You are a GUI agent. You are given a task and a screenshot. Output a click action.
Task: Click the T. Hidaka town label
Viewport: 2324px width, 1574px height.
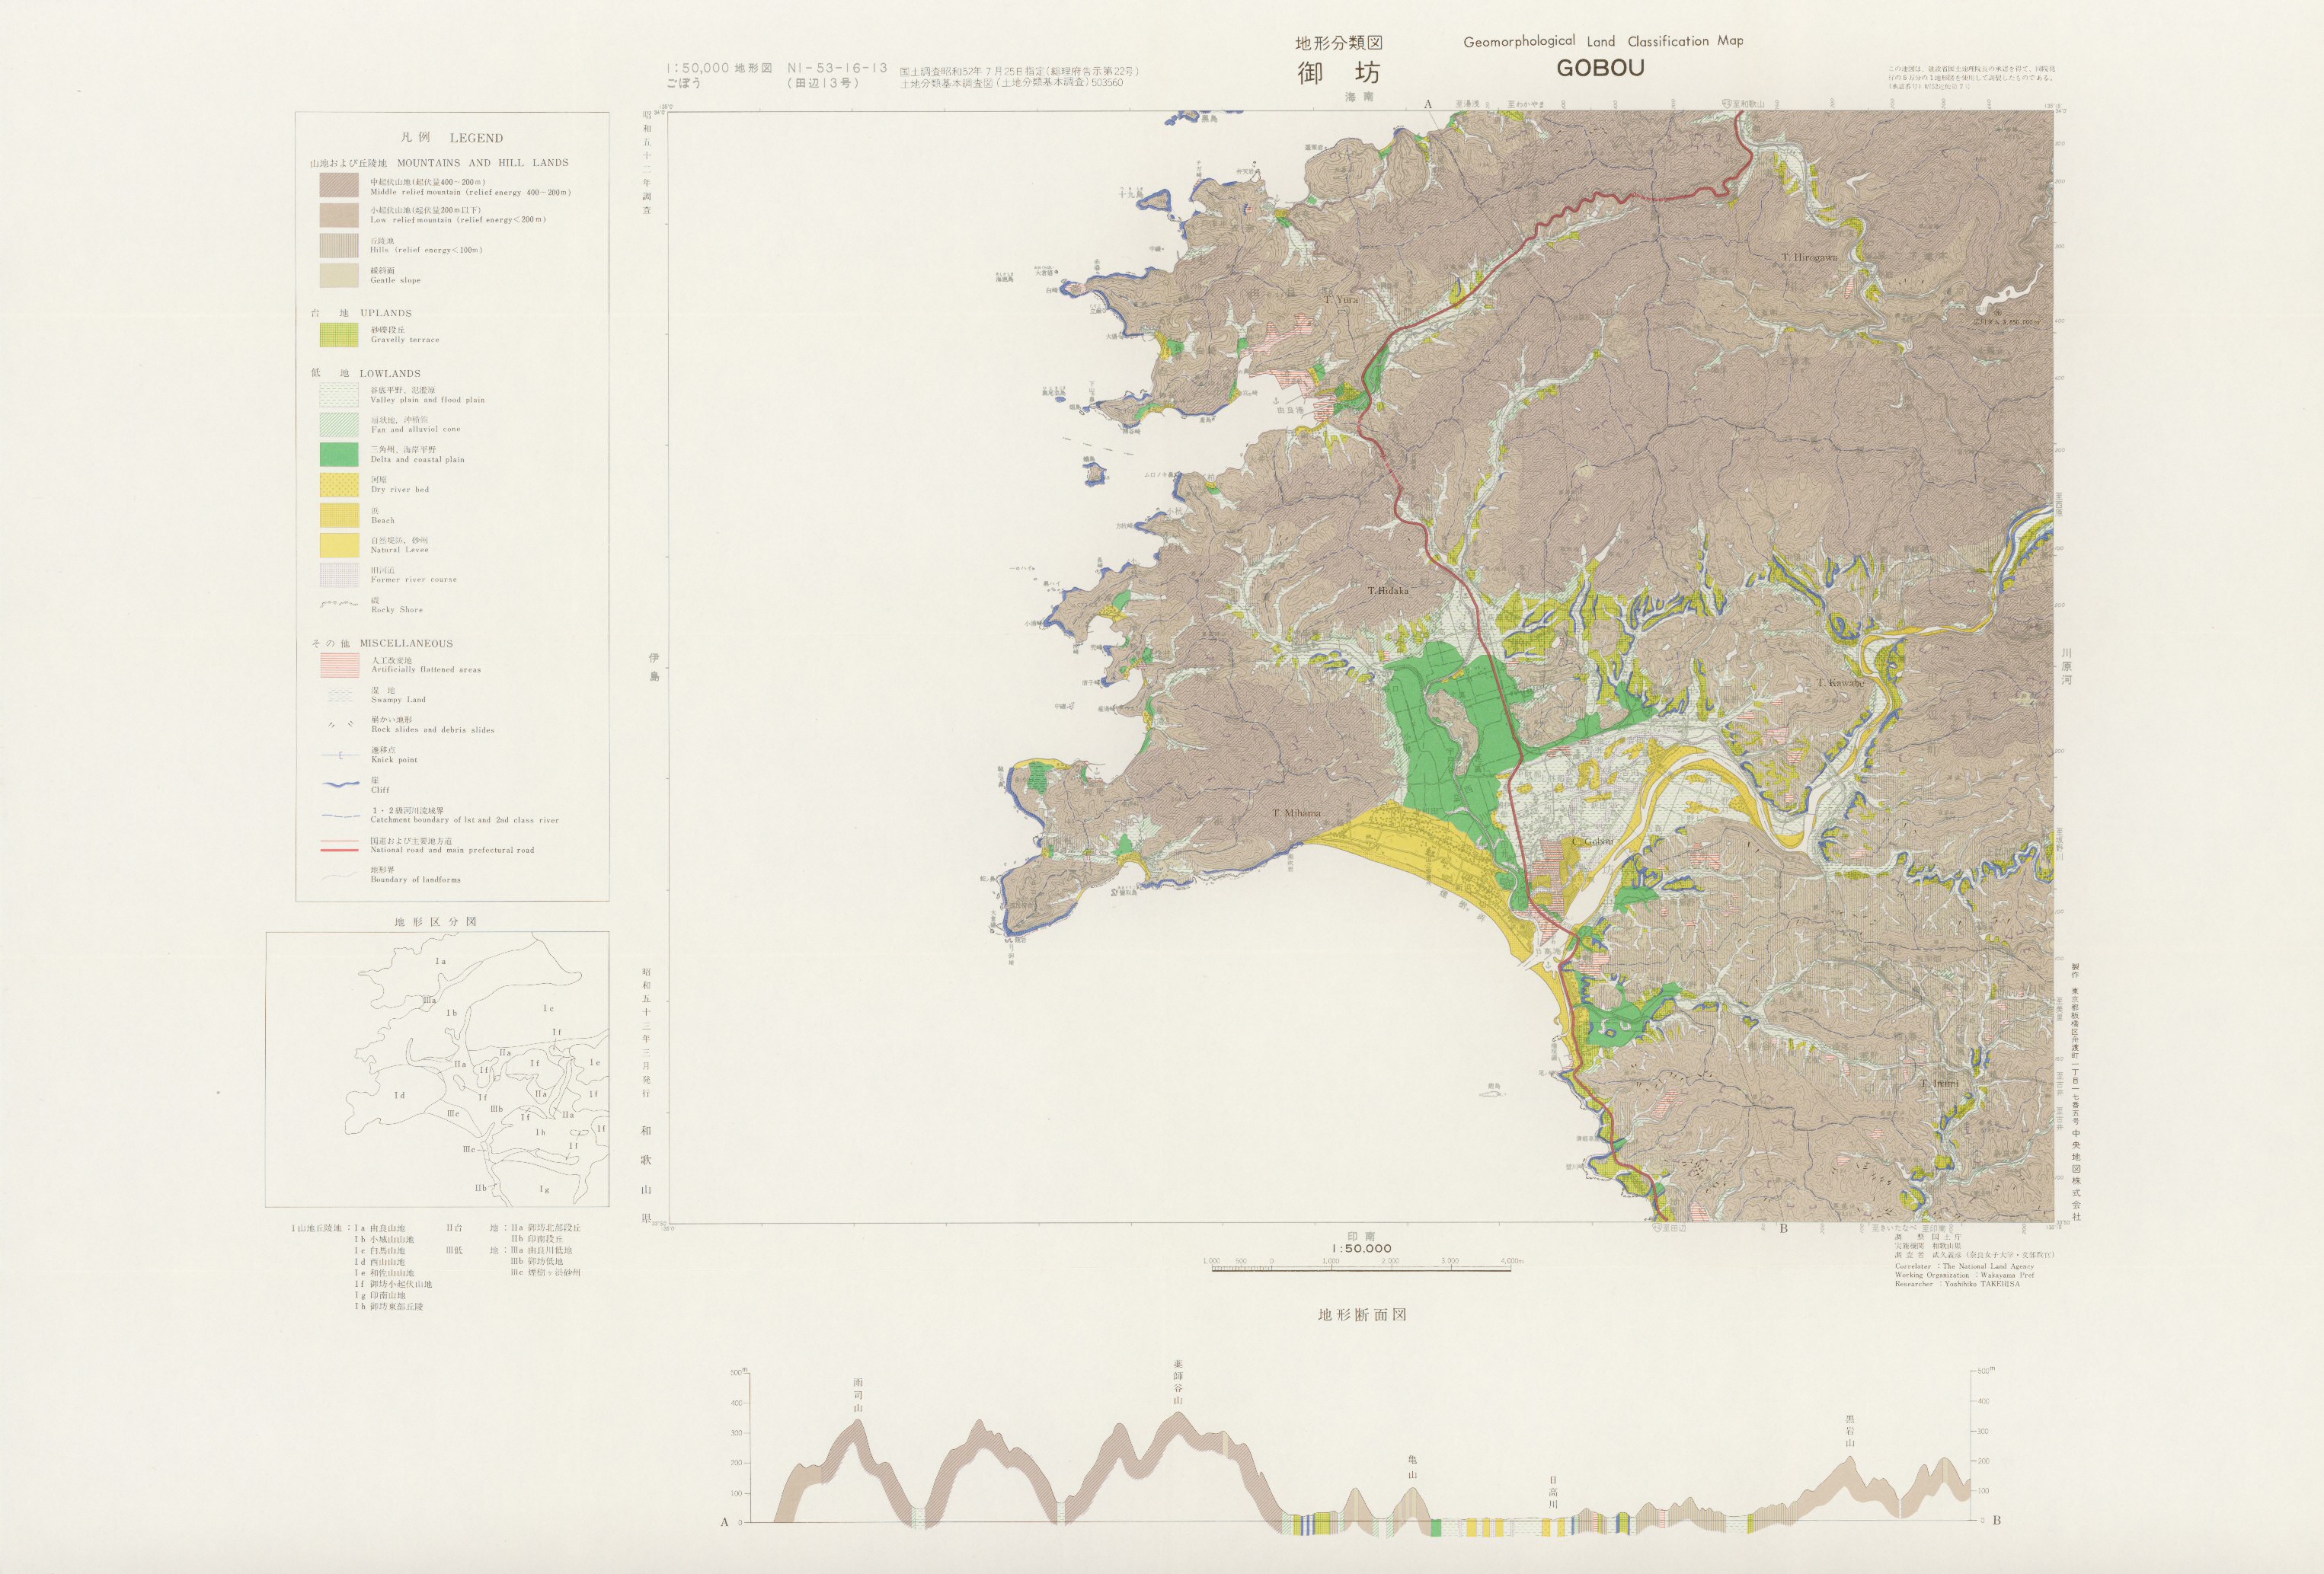click(1388, 591)
